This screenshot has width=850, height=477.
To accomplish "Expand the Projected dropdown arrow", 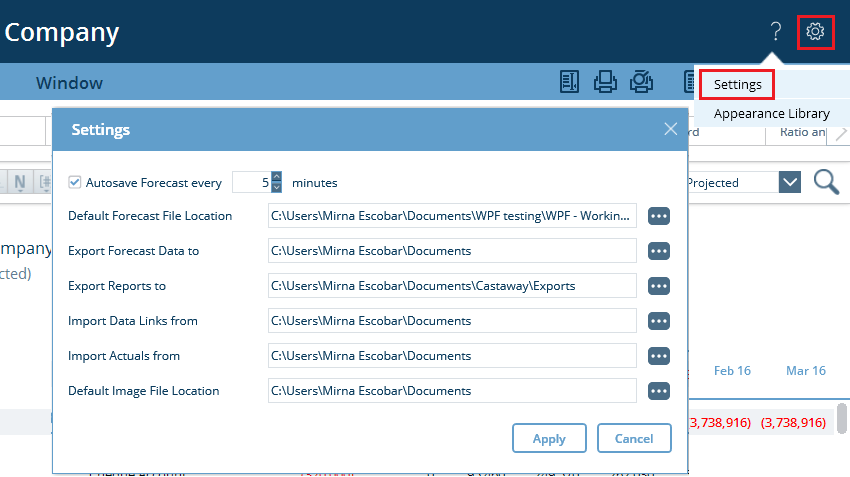I will click(790, 182).
